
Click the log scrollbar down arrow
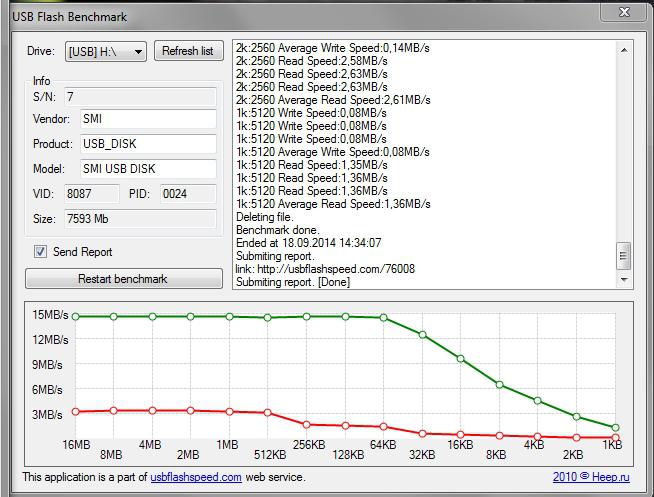(624, 279)
